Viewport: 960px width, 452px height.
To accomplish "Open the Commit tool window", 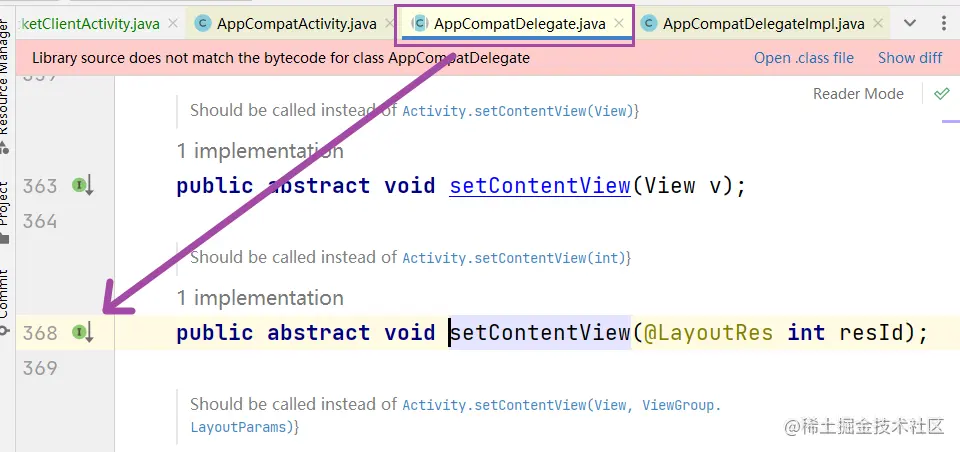I will [5, 301].
